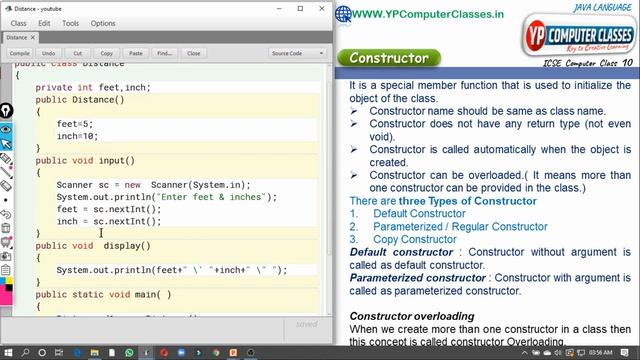Toggle the eye visibility tool in sidebar
Image resolution: width=640 pixels, height=360 pixels.
tap(6, 129)
